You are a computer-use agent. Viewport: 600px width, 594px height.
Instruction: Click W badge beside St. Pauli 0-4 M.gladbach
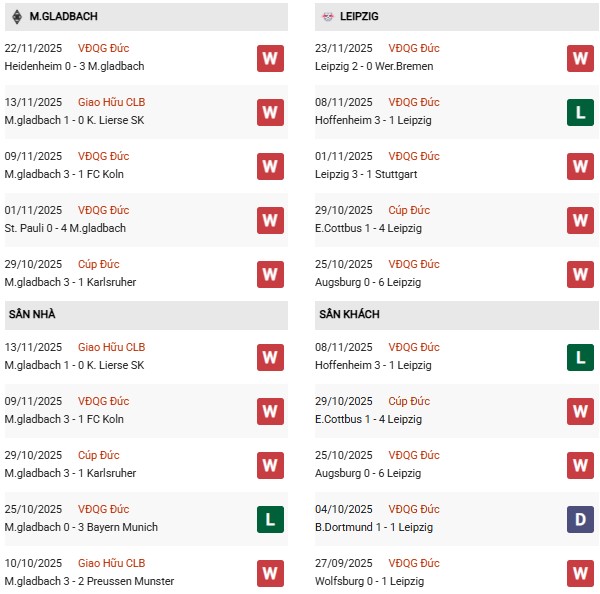(270, 220)
